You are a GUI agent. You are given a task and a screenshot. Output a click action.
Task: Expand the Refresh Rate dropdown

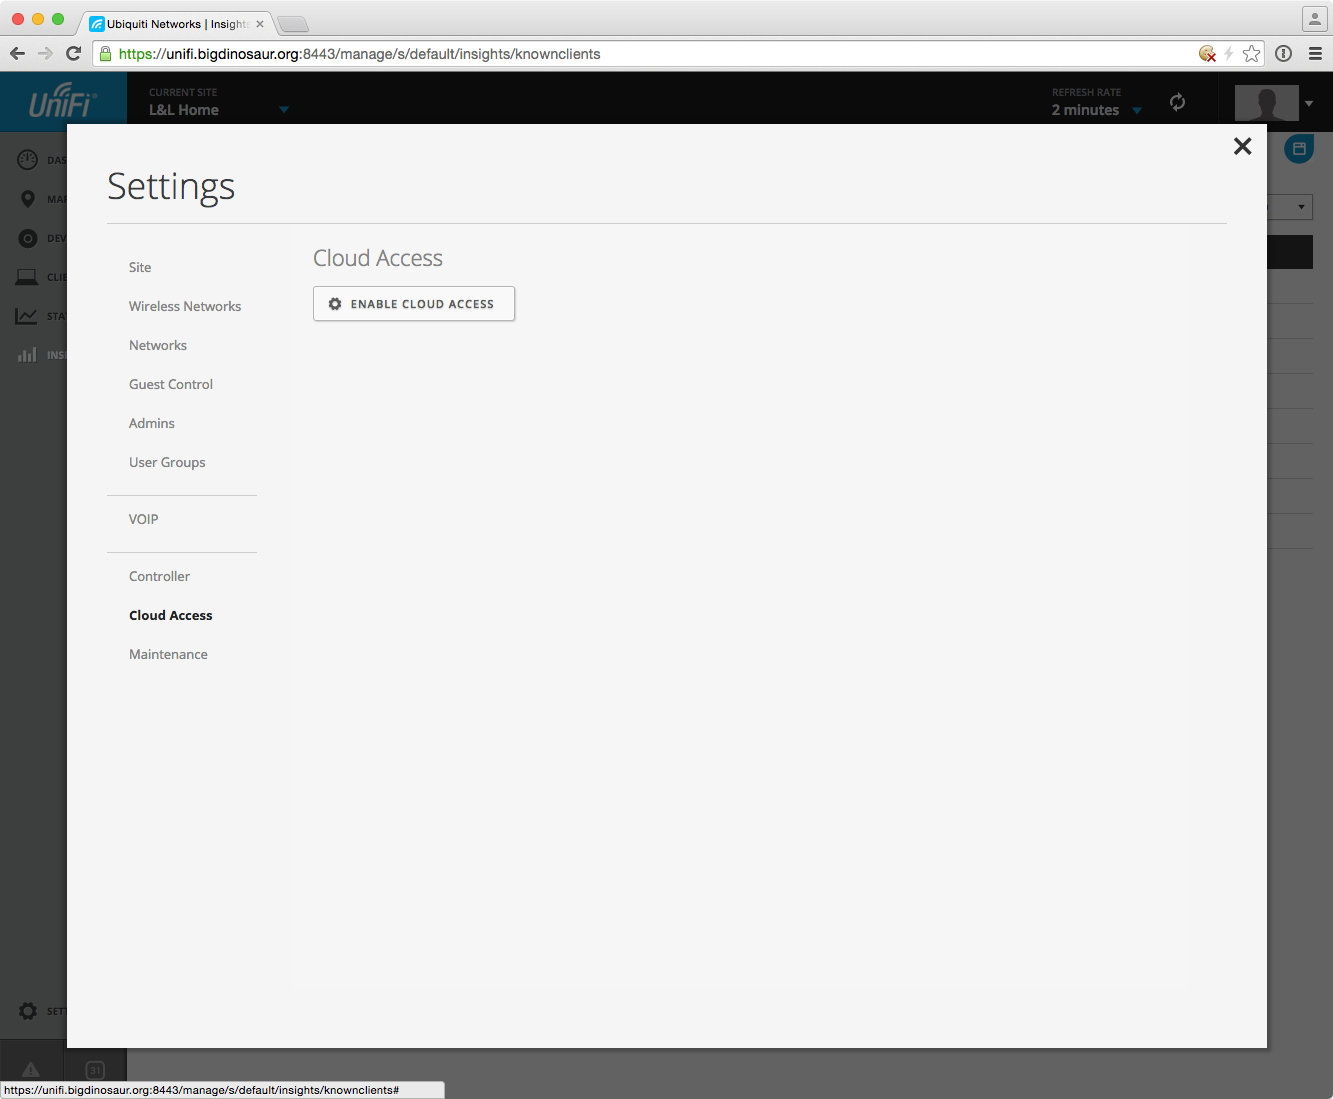[1137, 110]
